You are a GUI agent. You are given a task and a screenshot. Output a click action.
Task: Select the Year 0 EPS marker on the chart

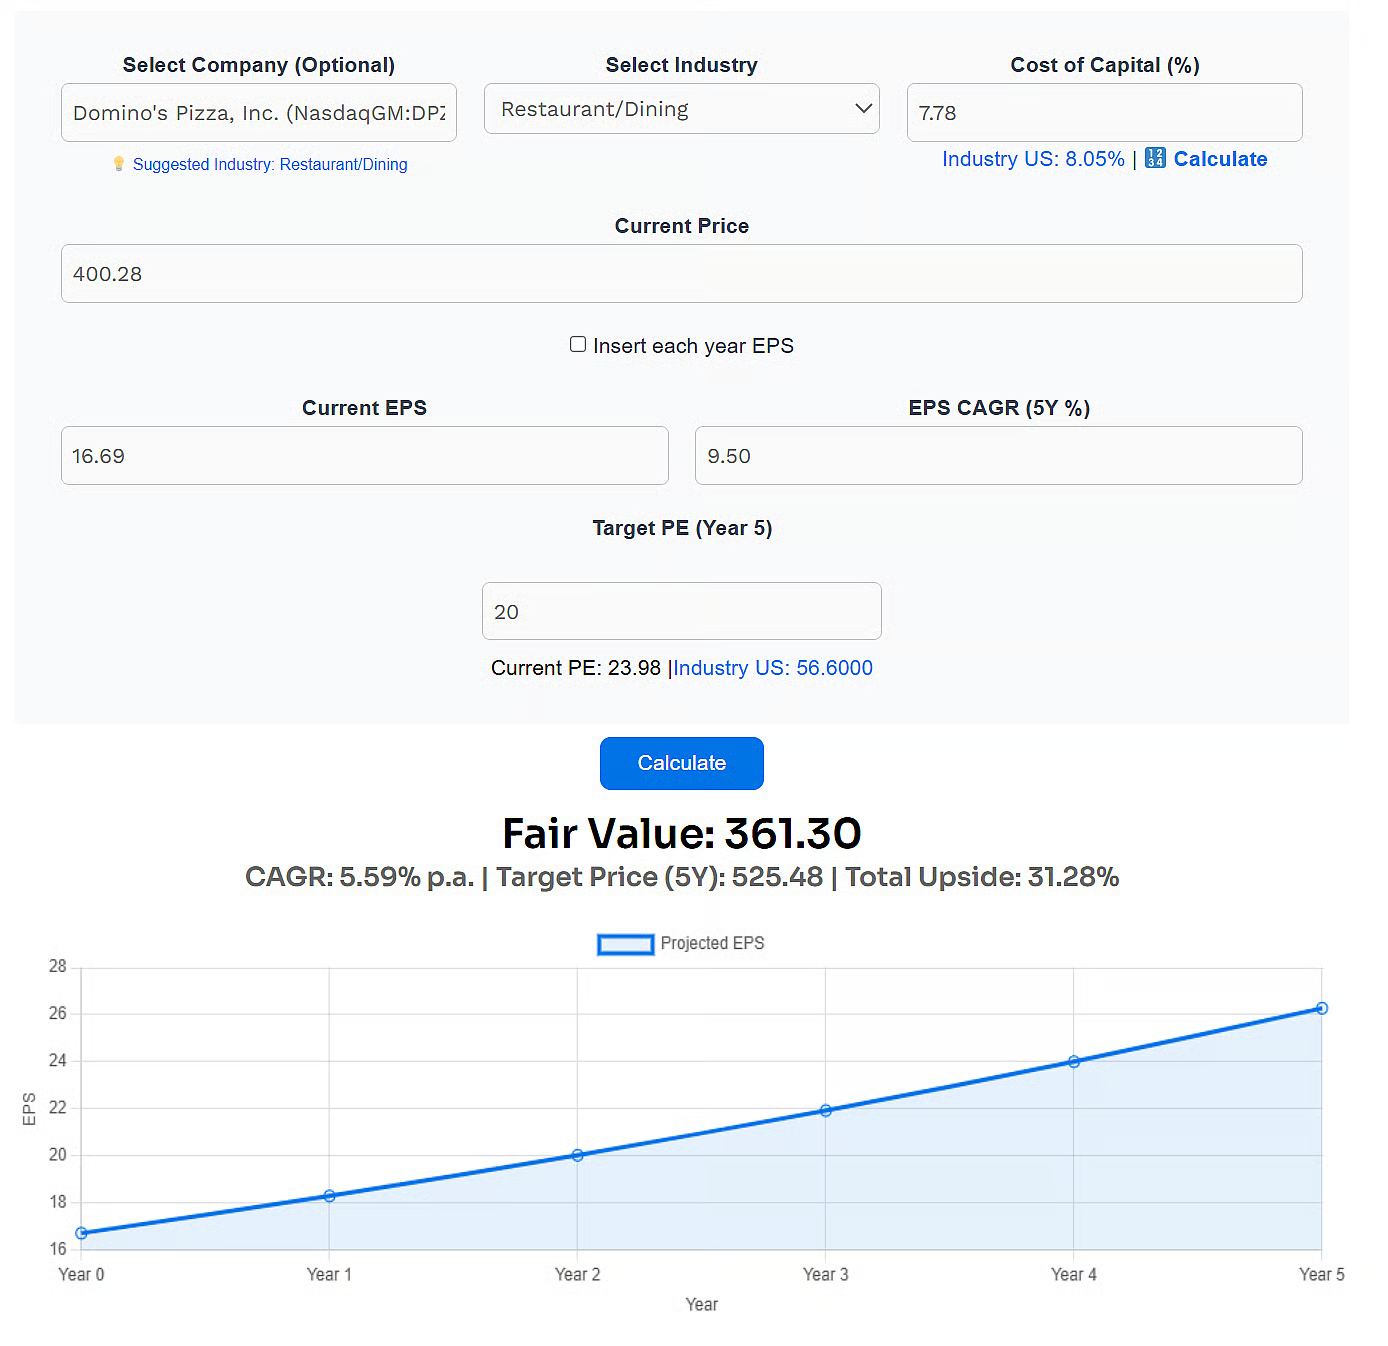click(x=81, y=1233)
